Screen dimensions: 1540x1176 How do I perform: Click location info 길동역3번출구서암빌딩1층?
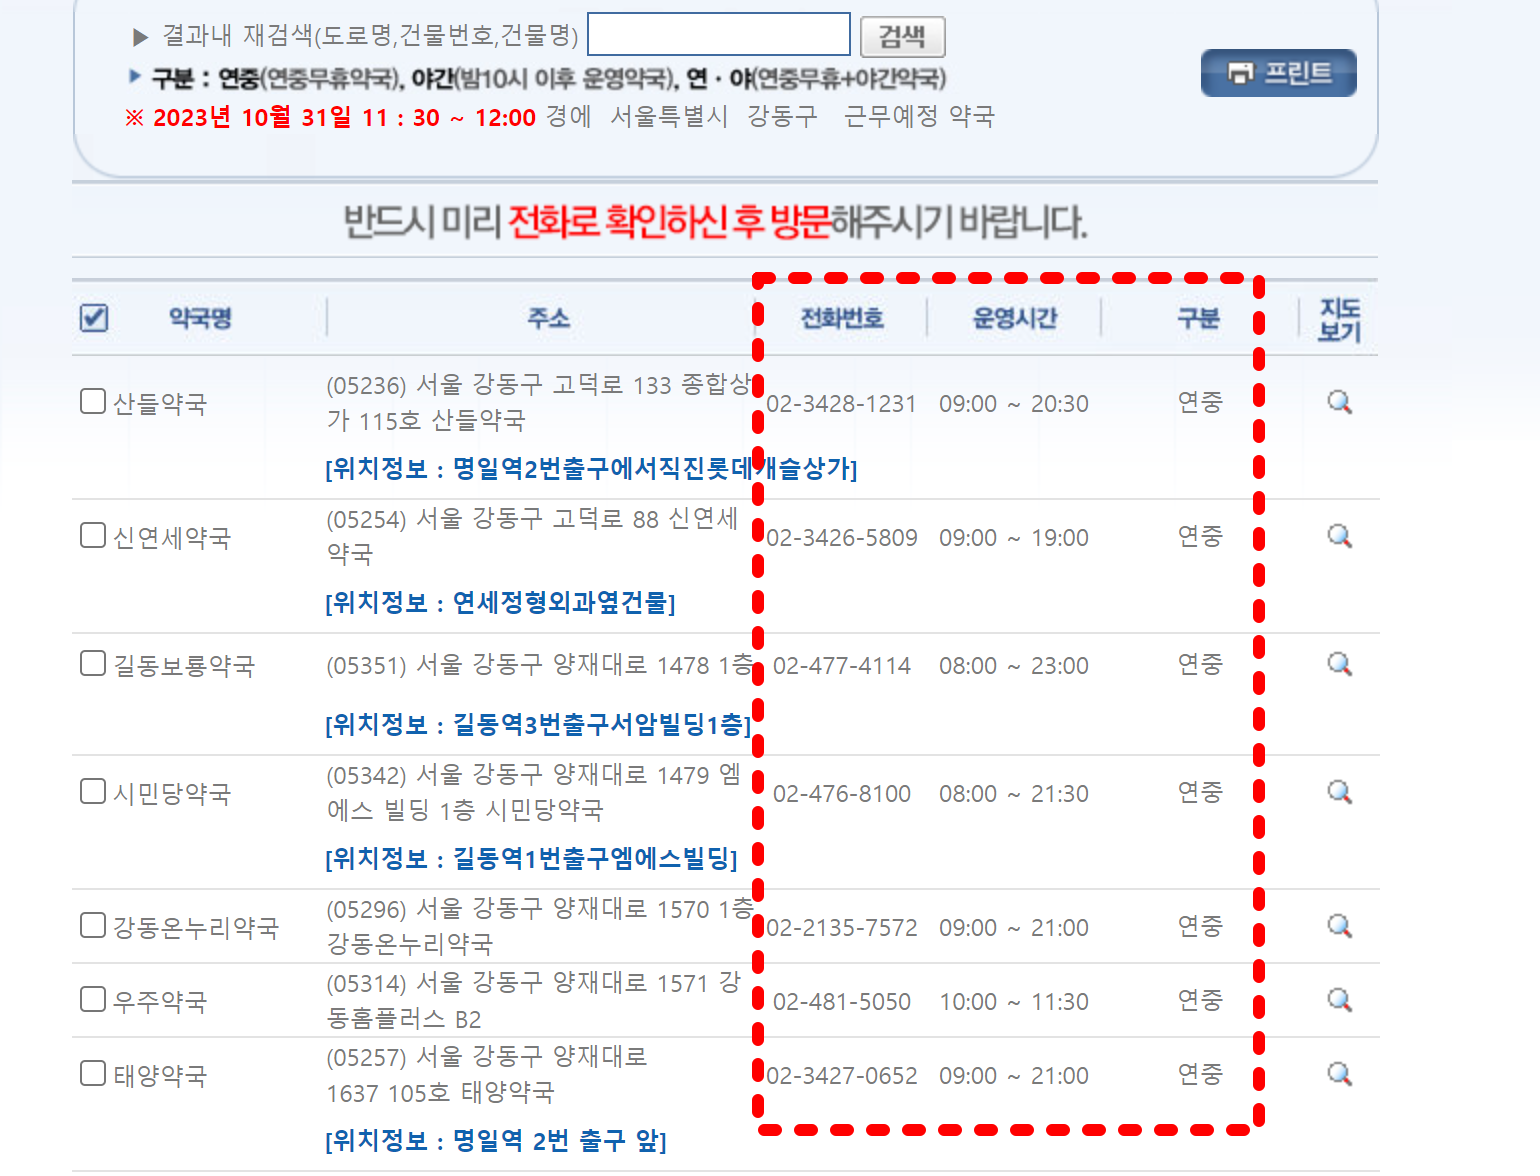click(x=538, y=724)
